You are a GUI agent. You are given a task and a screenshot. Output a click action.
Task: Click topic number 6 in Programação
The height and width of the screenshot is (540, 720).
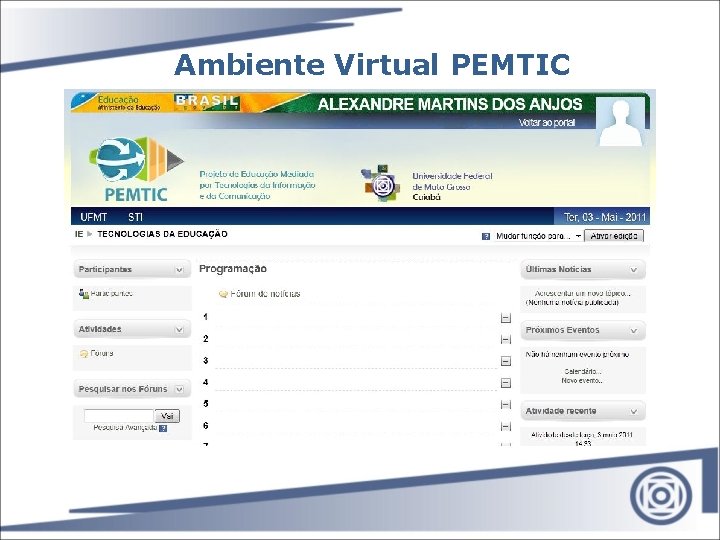206,426
